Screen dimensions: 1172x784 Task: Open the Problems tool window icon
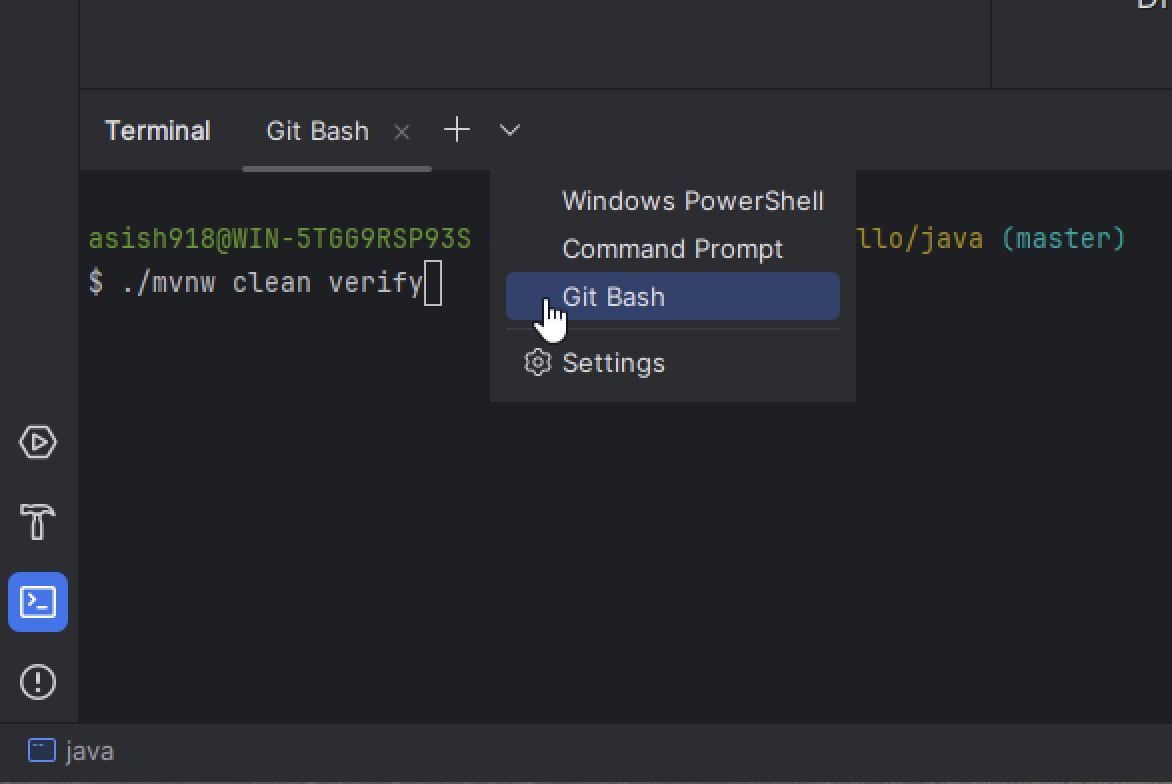coord(37,682)
